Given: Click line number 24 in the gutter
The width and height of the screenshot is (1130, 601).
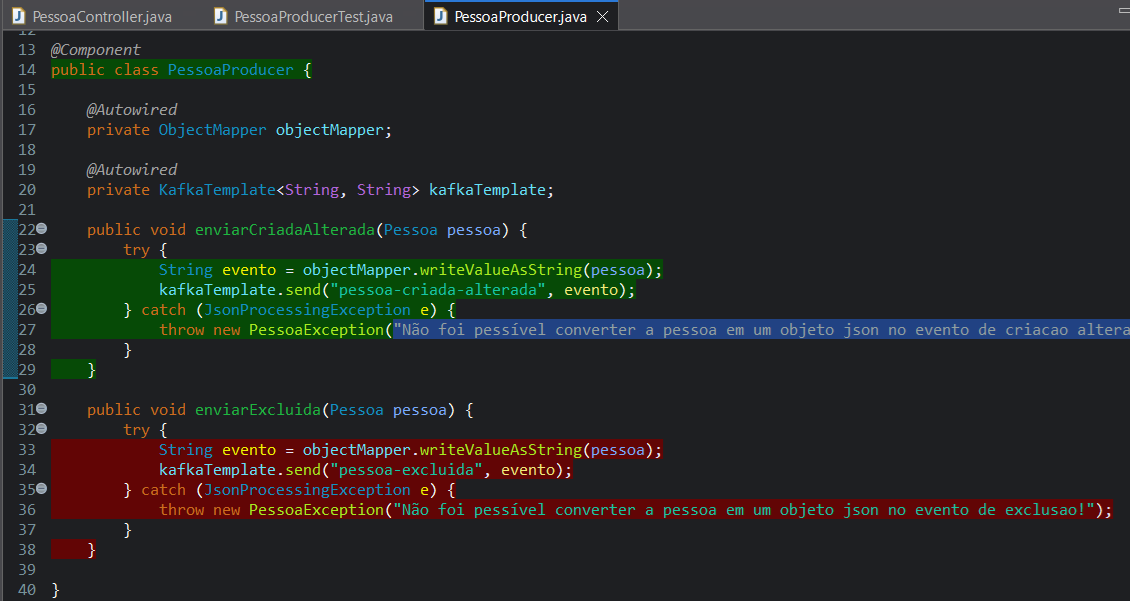Looking at the screenshot, I should pyautogui.click(x=25, y=269).
